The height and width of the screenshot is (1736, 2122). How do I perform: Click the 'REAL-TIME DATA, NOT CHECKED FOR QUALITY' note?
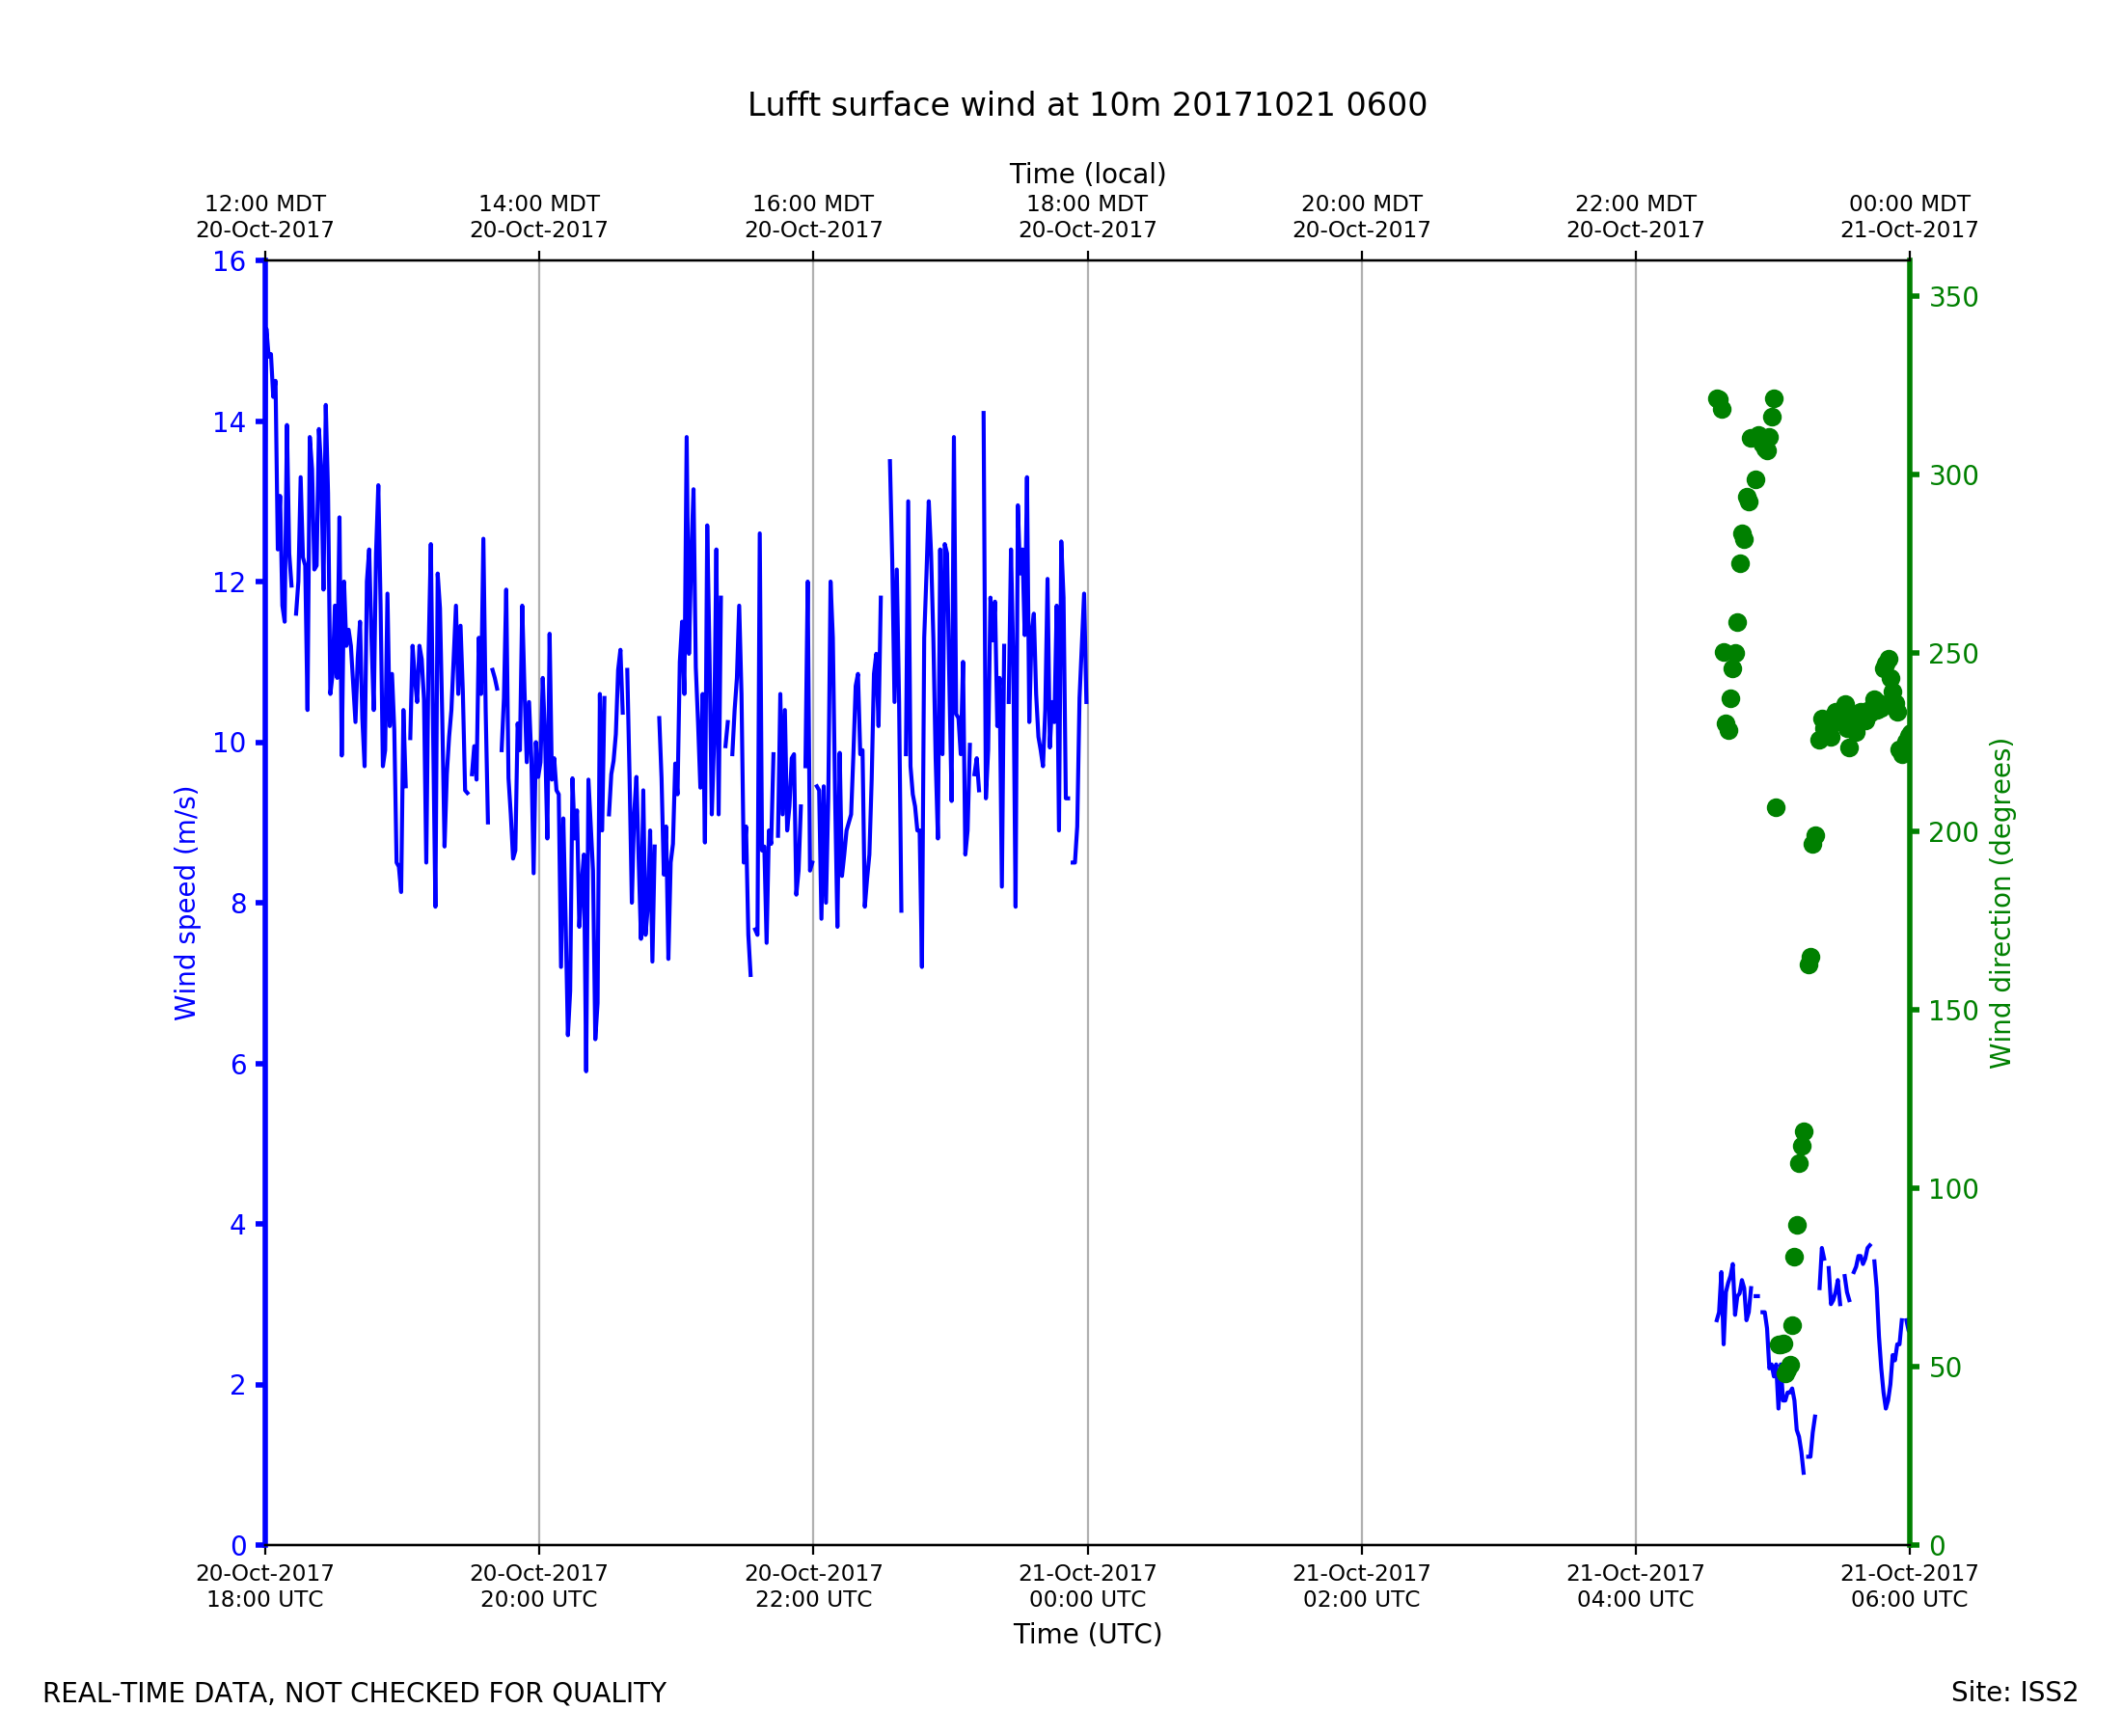[354, 1693]
